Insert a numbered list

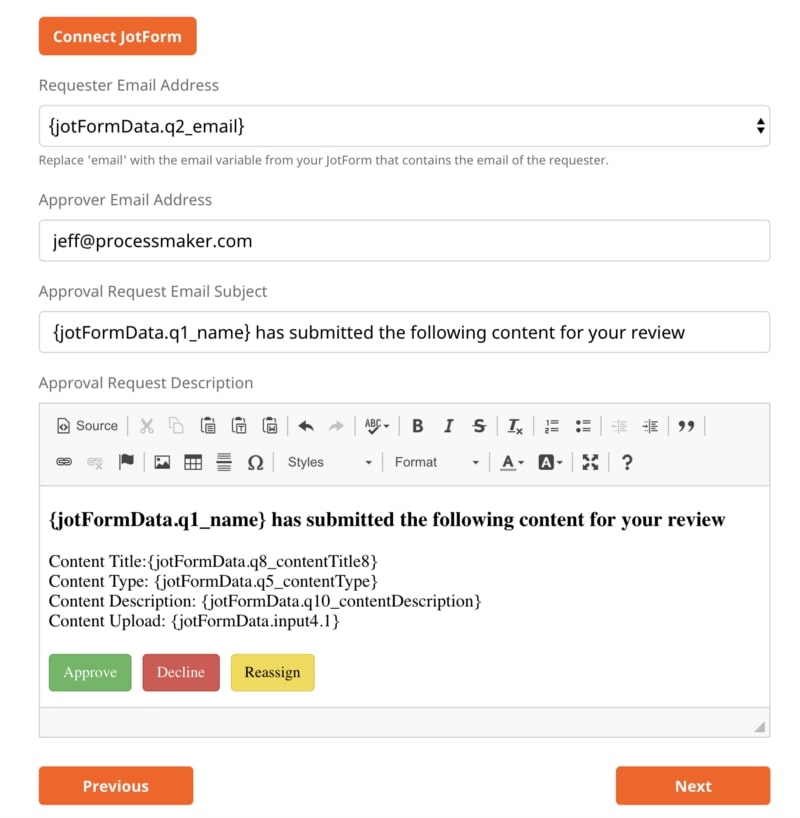point(551,426)
